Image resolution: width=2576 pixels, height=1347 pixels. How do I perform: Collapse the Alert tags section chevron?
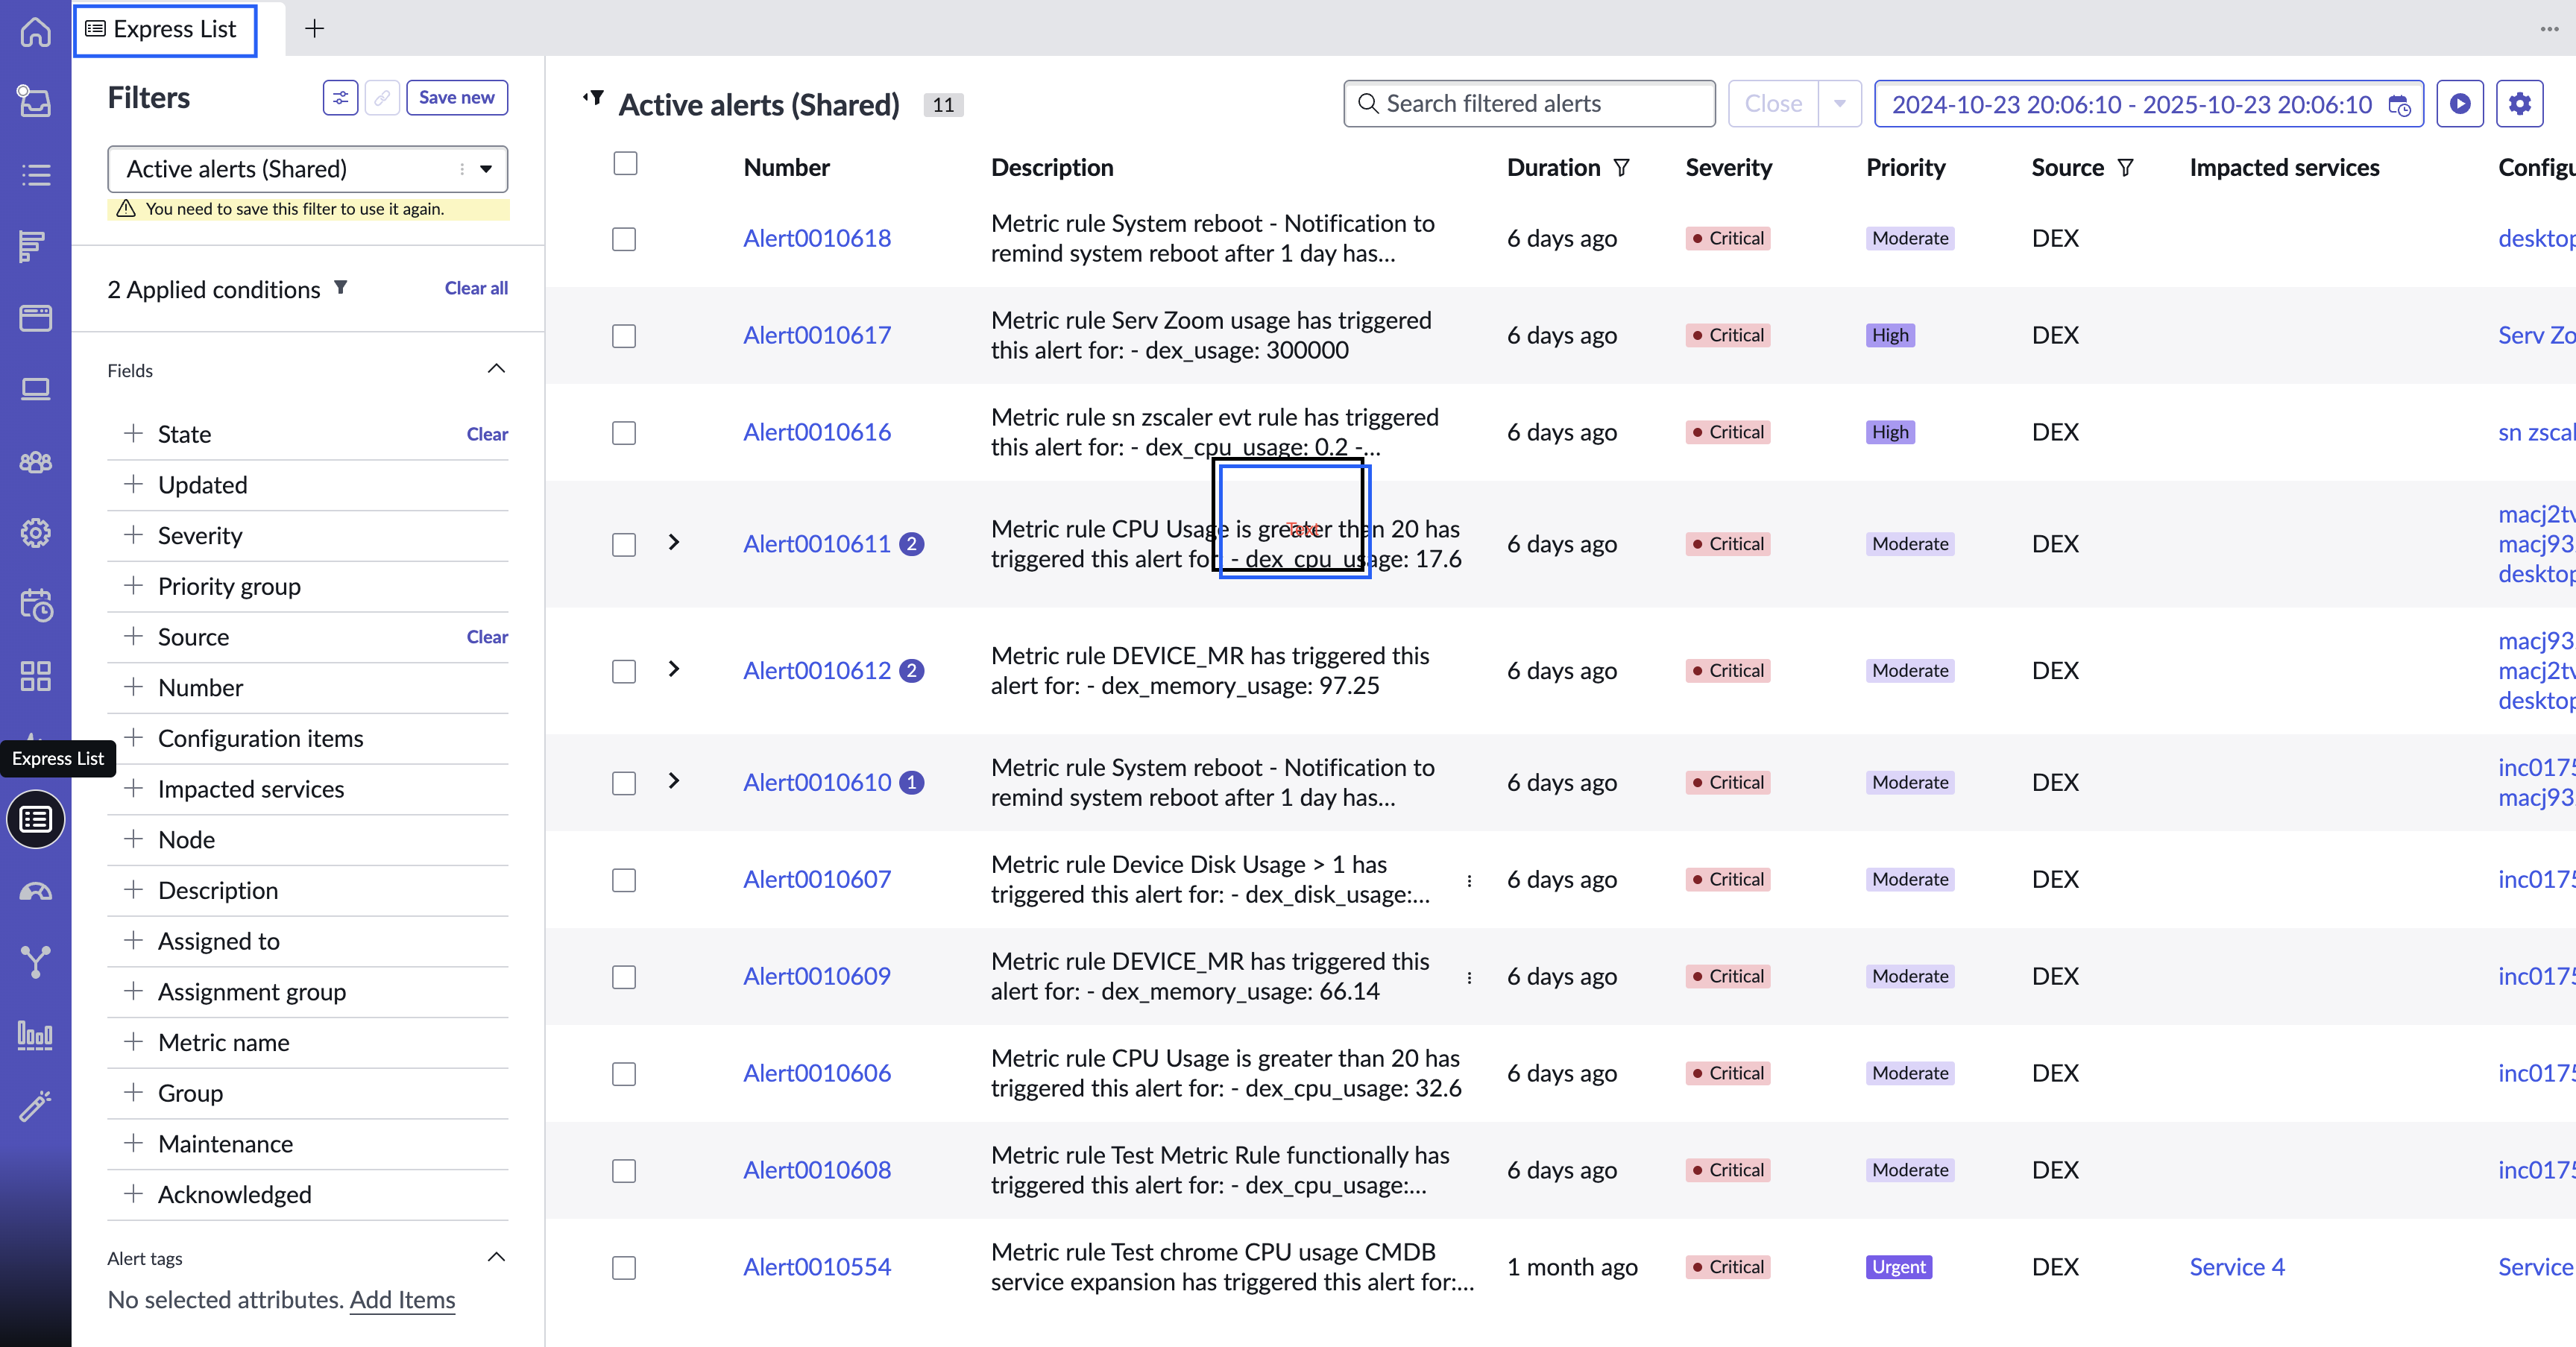pos(496,1257)
